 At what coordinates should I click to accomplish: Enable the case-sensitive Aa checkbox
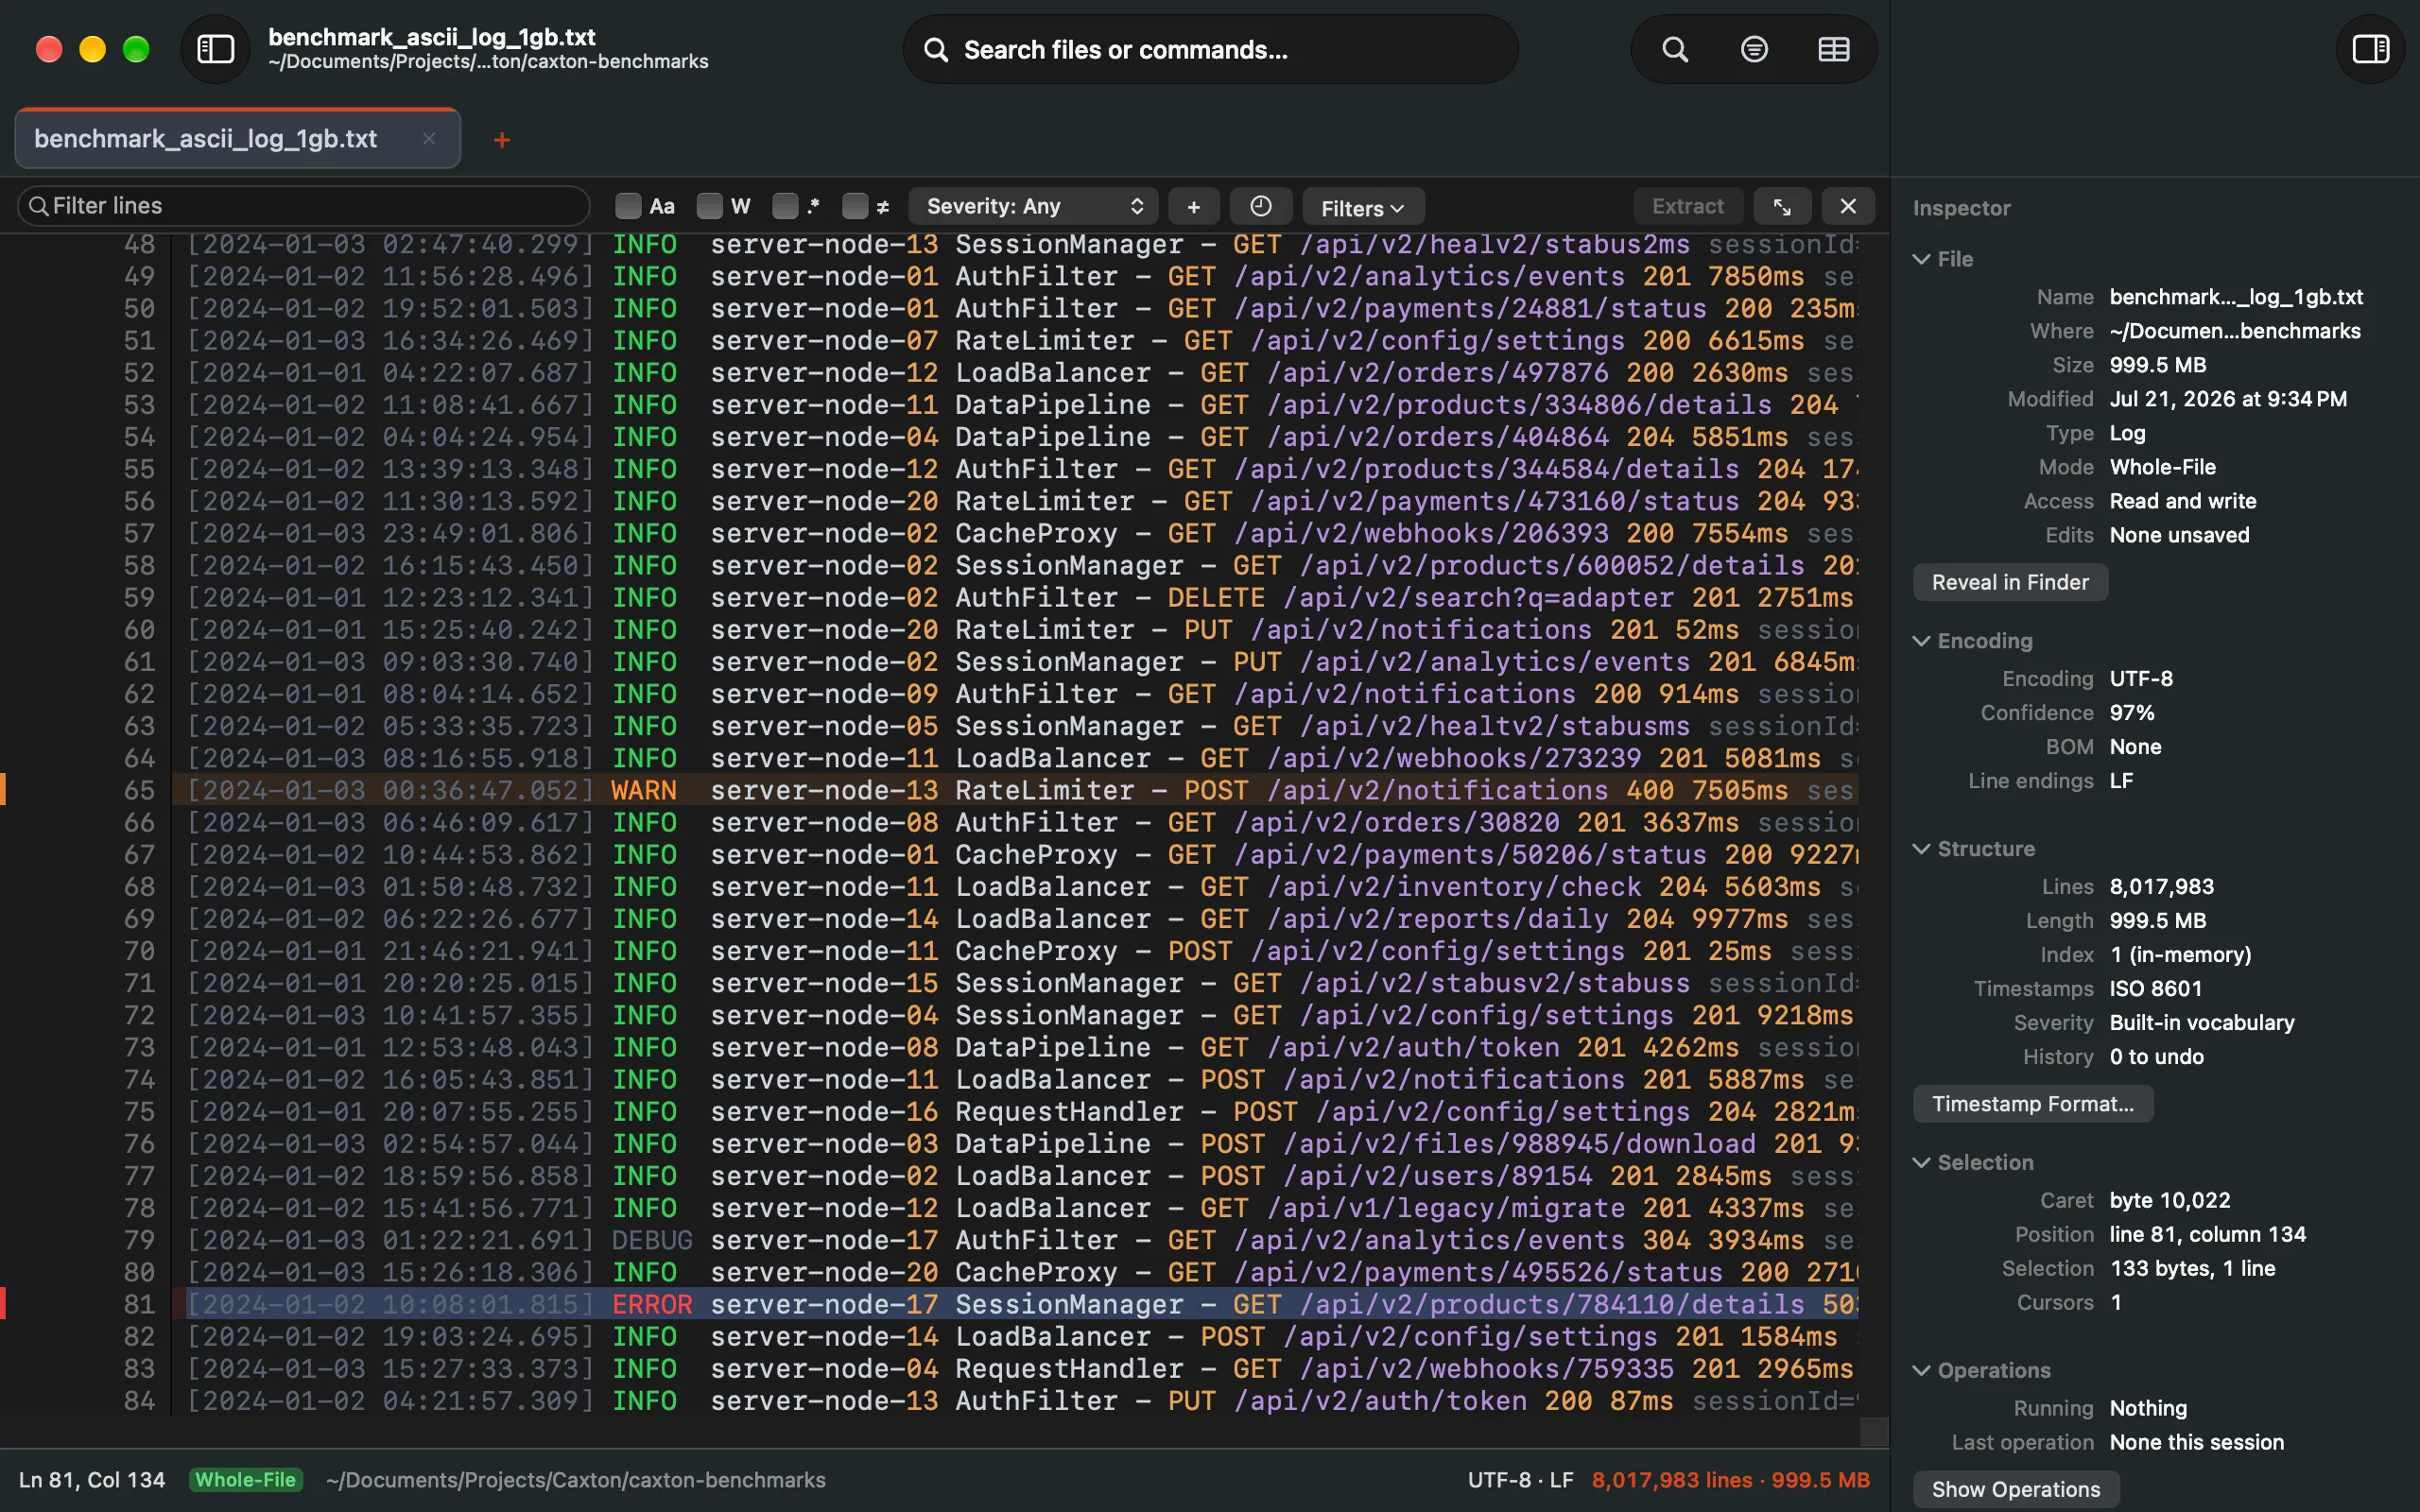pyautogui.click(x=628, y=206)
